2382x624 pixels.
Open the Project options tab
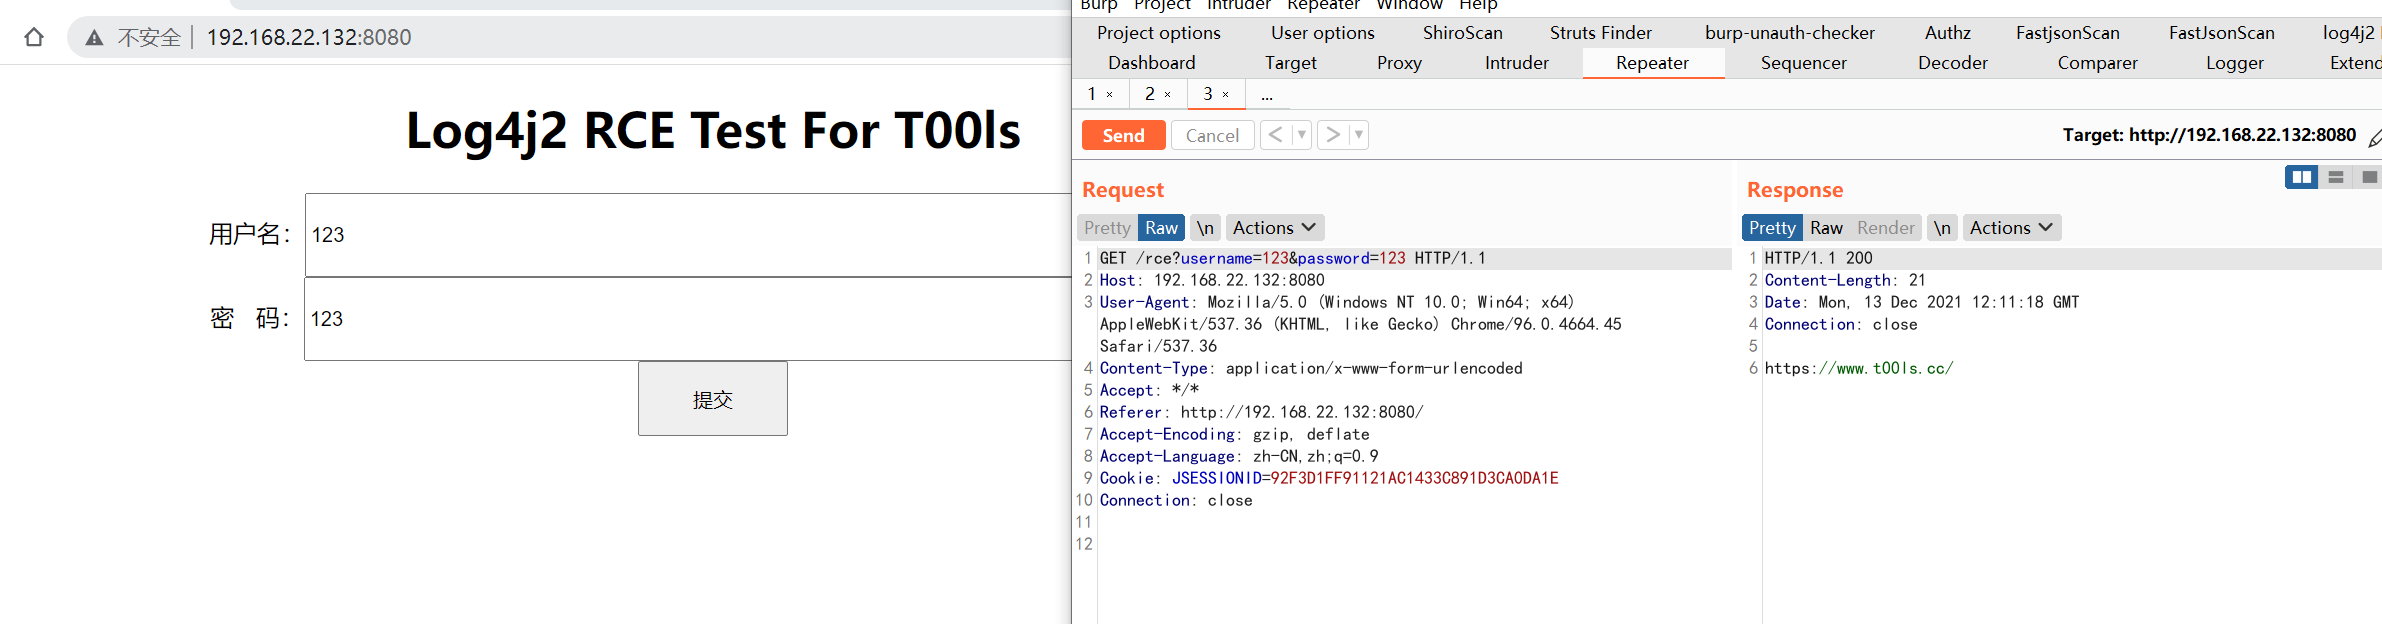1159,33
